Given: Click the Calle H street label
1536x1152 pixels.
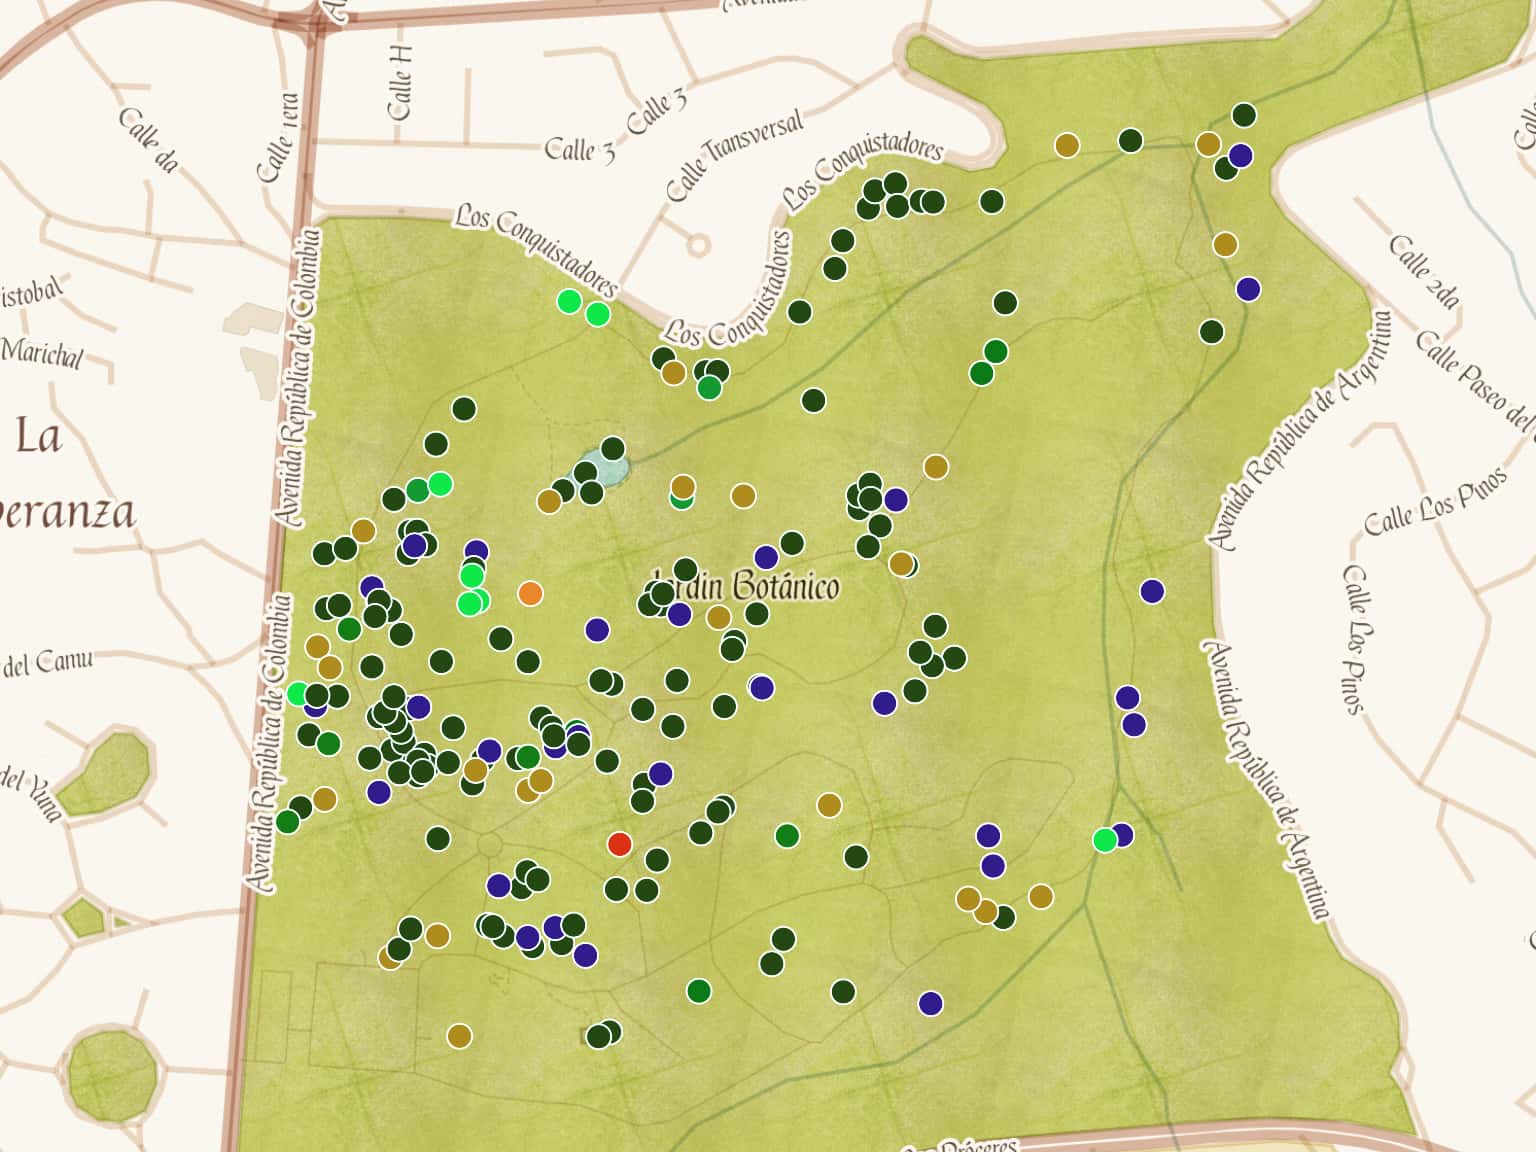Looking at the screenshot, I should [400, 82].
